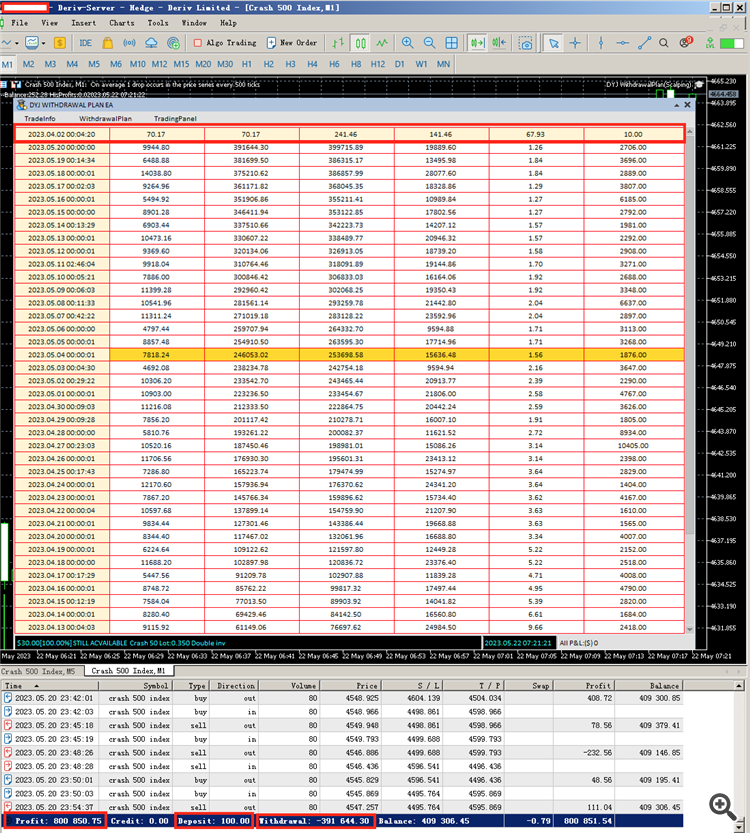The image size is (750, 833).
Task: Click the dollar sign trading icon
Action: (60, 43)
